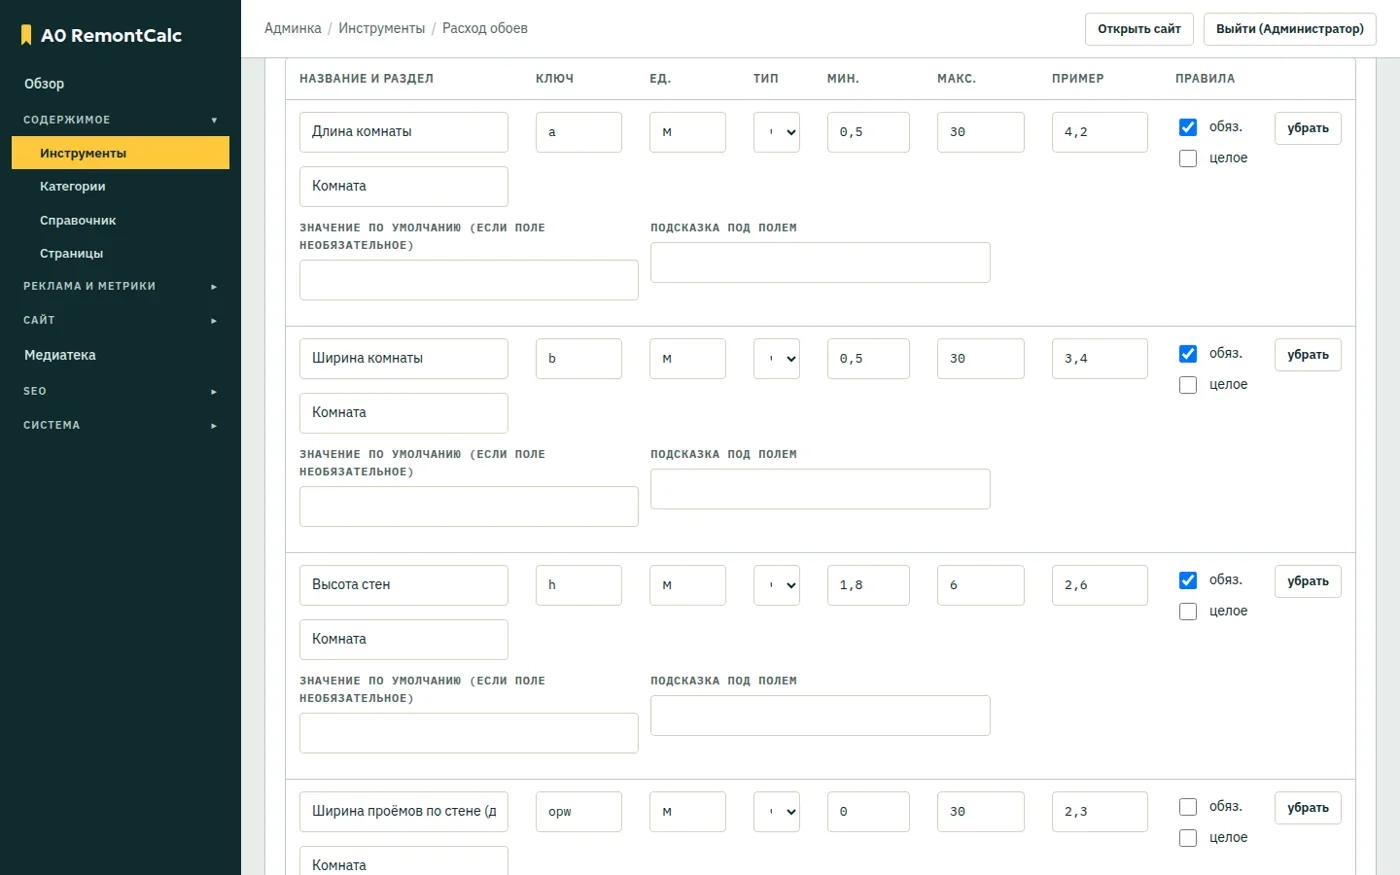Viewport: 1400px width, 875px height.
Task: Enable 'обяз.' for Ширина проёмов row
Action: pos(1188,807)
